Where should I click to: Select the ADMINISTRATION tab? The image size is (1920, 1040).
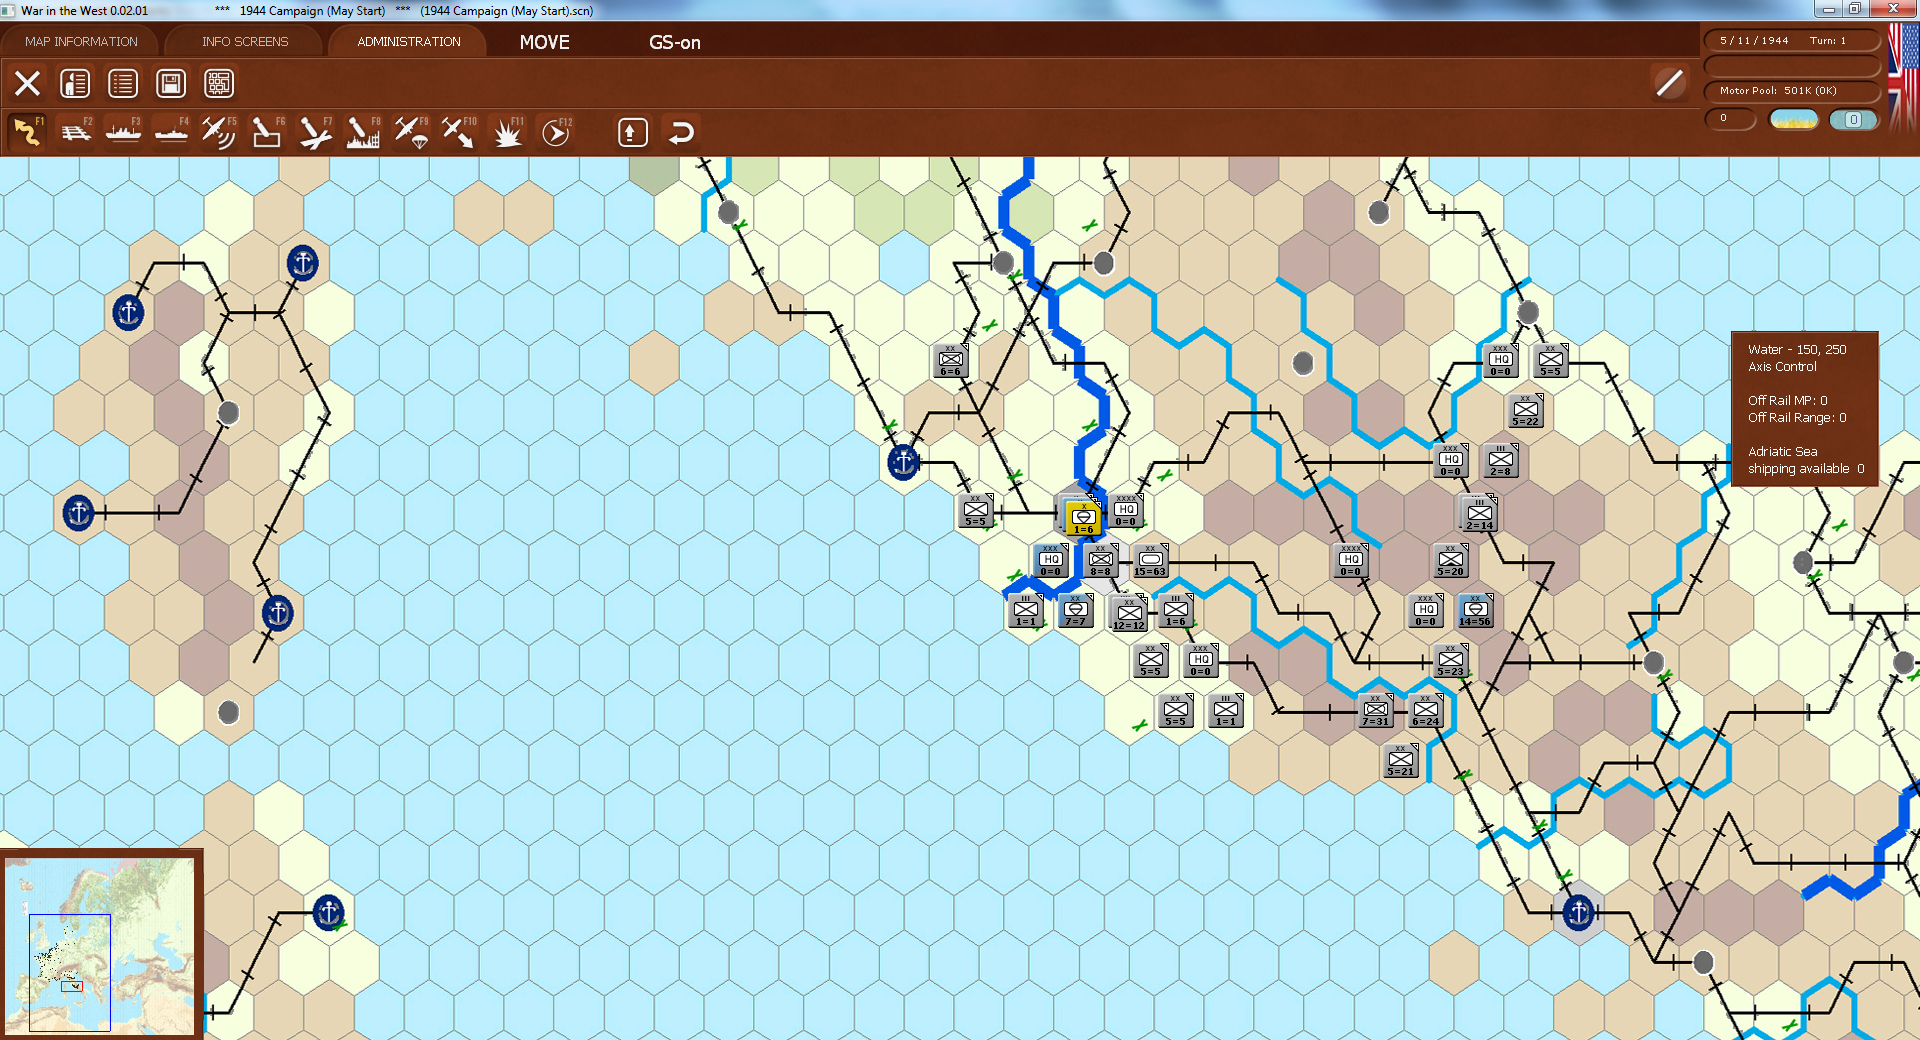point(409,42)
